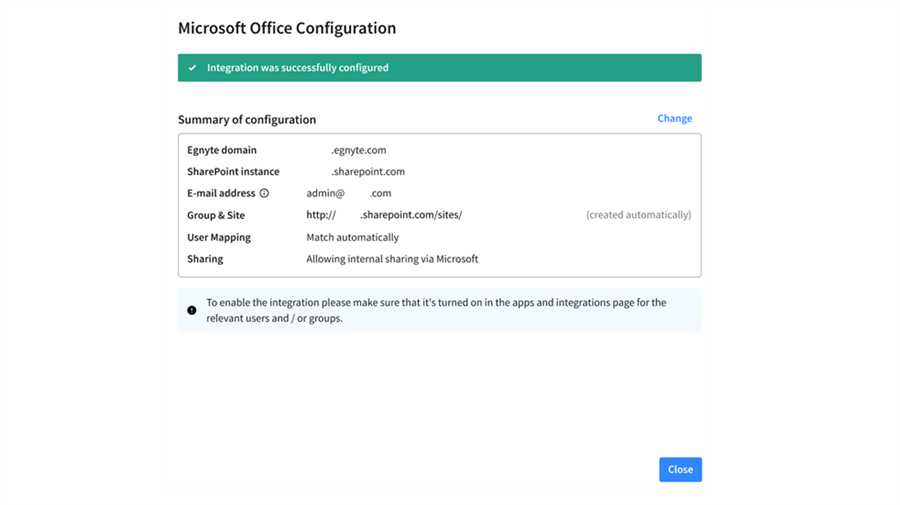Select "Allowing internal sharing via Microsoft" text

click(392, 259)
